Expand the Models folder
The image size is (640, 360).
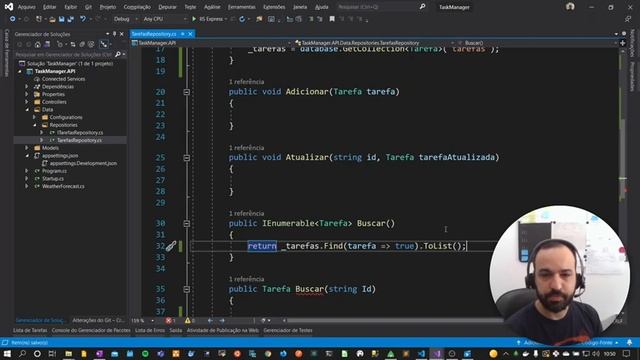pyautogui.click(x=27, y=148)
